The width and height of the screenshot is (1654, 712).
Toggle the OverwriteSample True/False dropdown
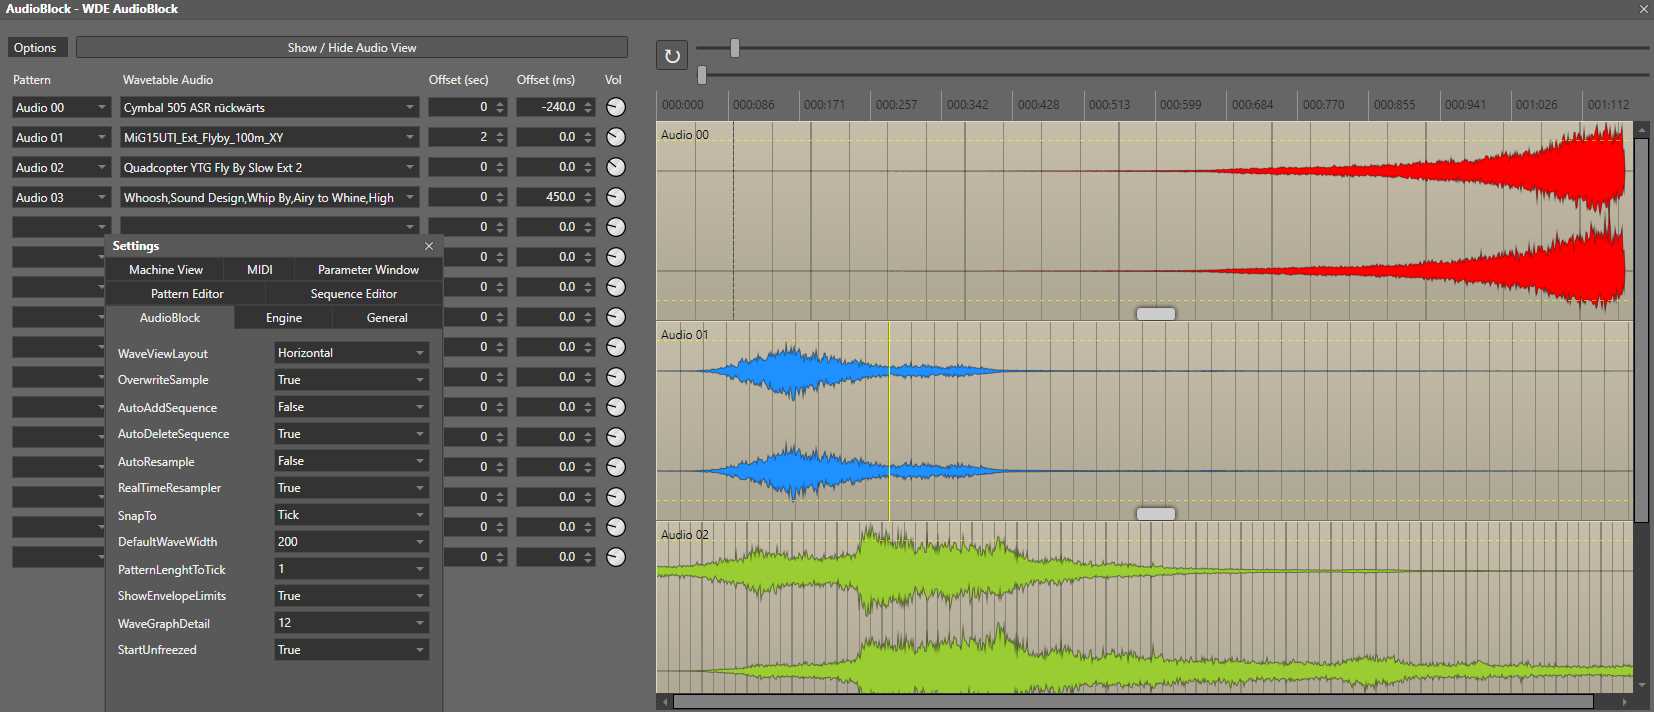point(351,380)
